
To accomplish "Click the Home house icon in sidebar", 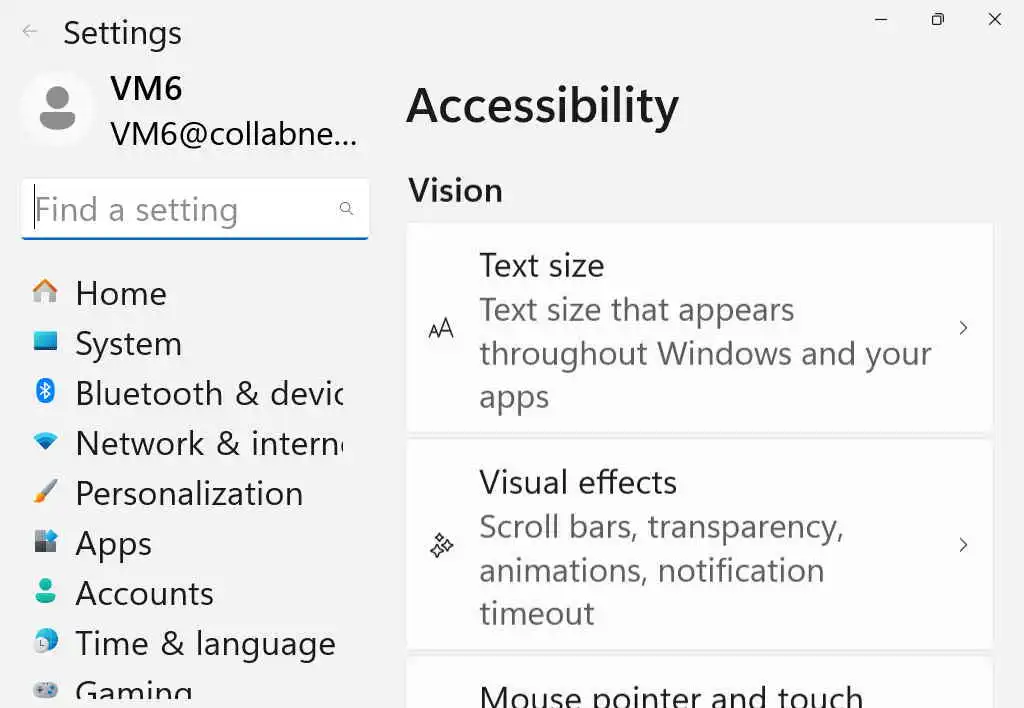I will 45,291.
